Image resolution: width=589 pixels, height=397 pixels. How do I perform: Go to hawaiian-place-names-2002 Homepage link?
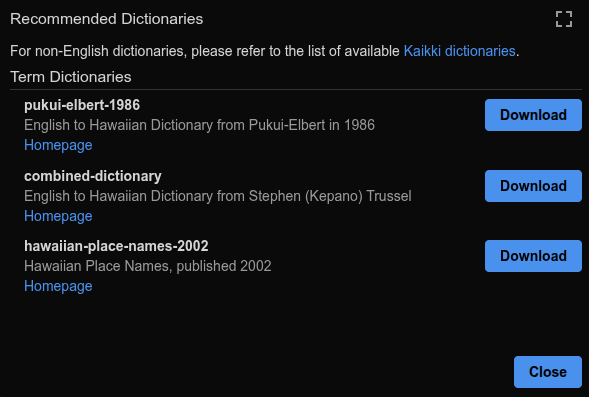(x=58, y=286)
